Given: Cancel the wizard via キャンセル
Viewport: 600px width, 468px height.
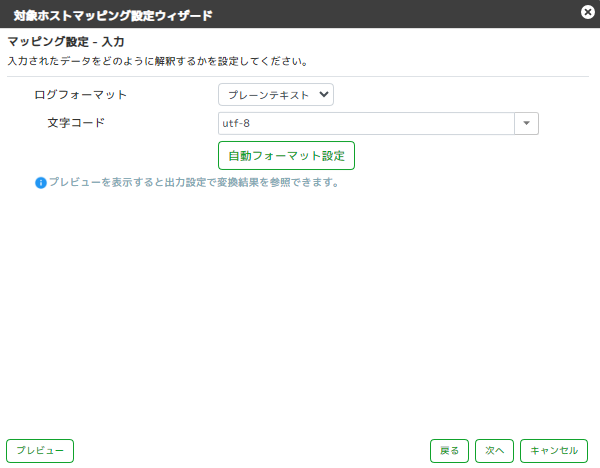Looking at the screenshot, I should click(554, 451).
